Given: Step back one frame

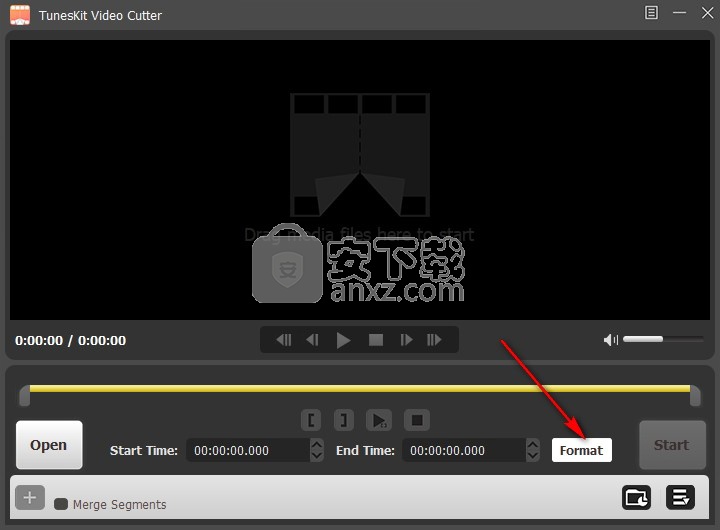Looking at the screenshot, I should (313, 340).
